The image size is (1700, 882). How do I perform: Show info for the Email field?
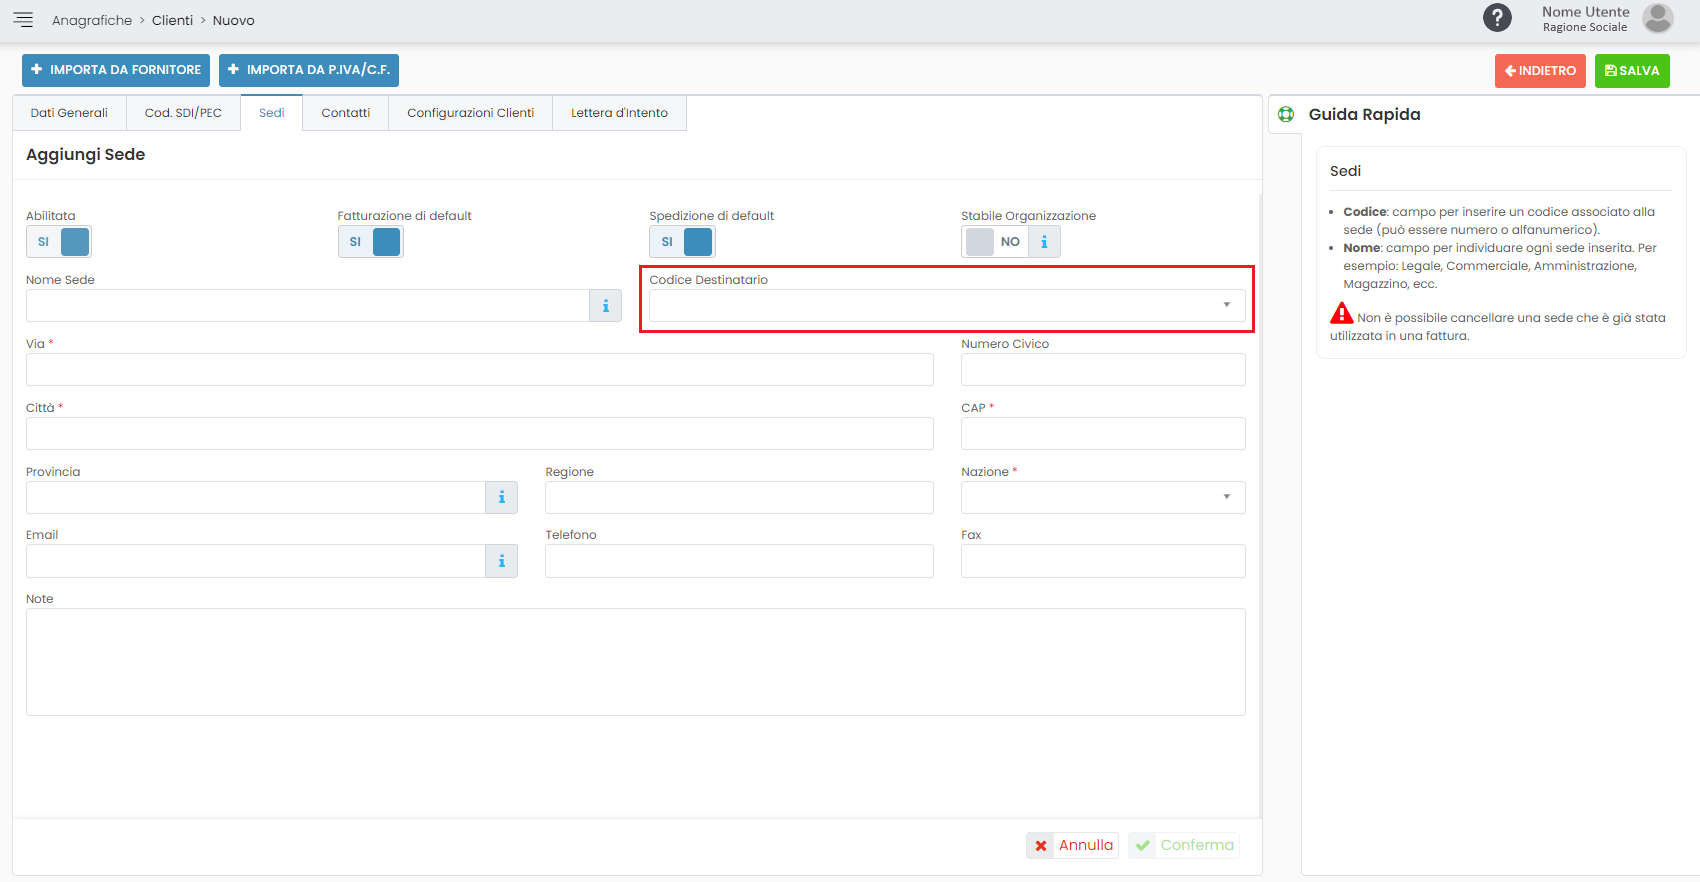coord(501,561)
